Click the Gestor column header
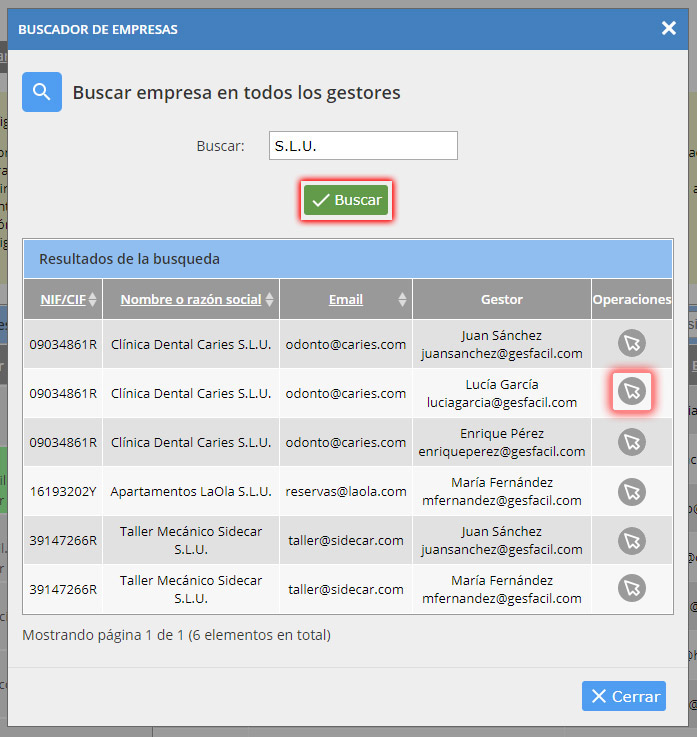 point(501,299)
